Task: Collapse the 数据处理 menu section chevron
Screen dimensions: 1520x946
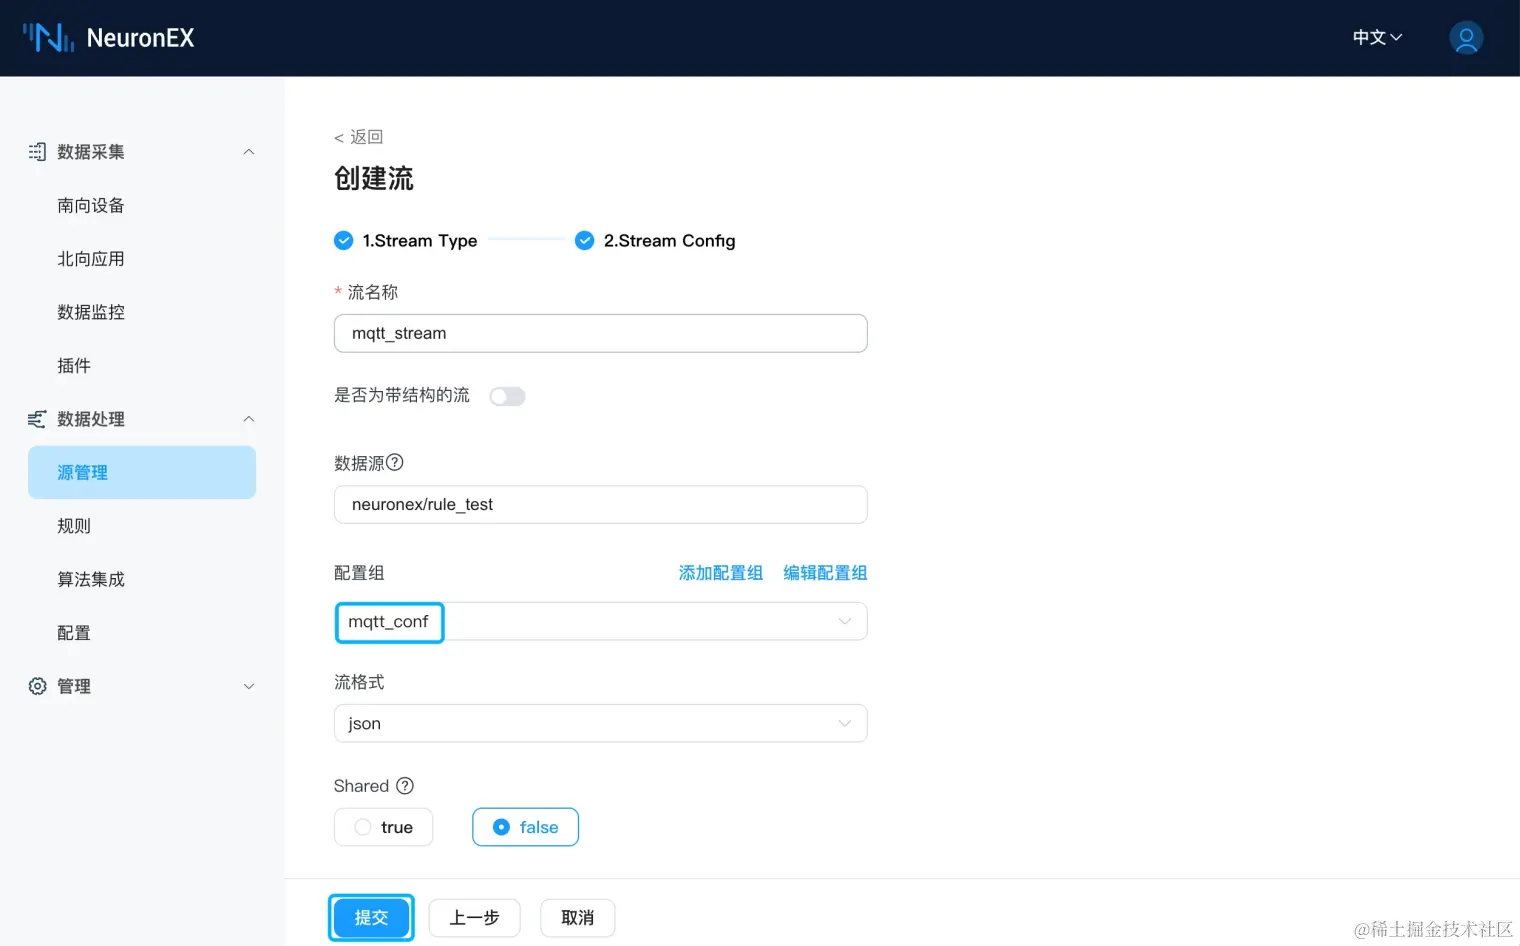Action: pos(249,419)
